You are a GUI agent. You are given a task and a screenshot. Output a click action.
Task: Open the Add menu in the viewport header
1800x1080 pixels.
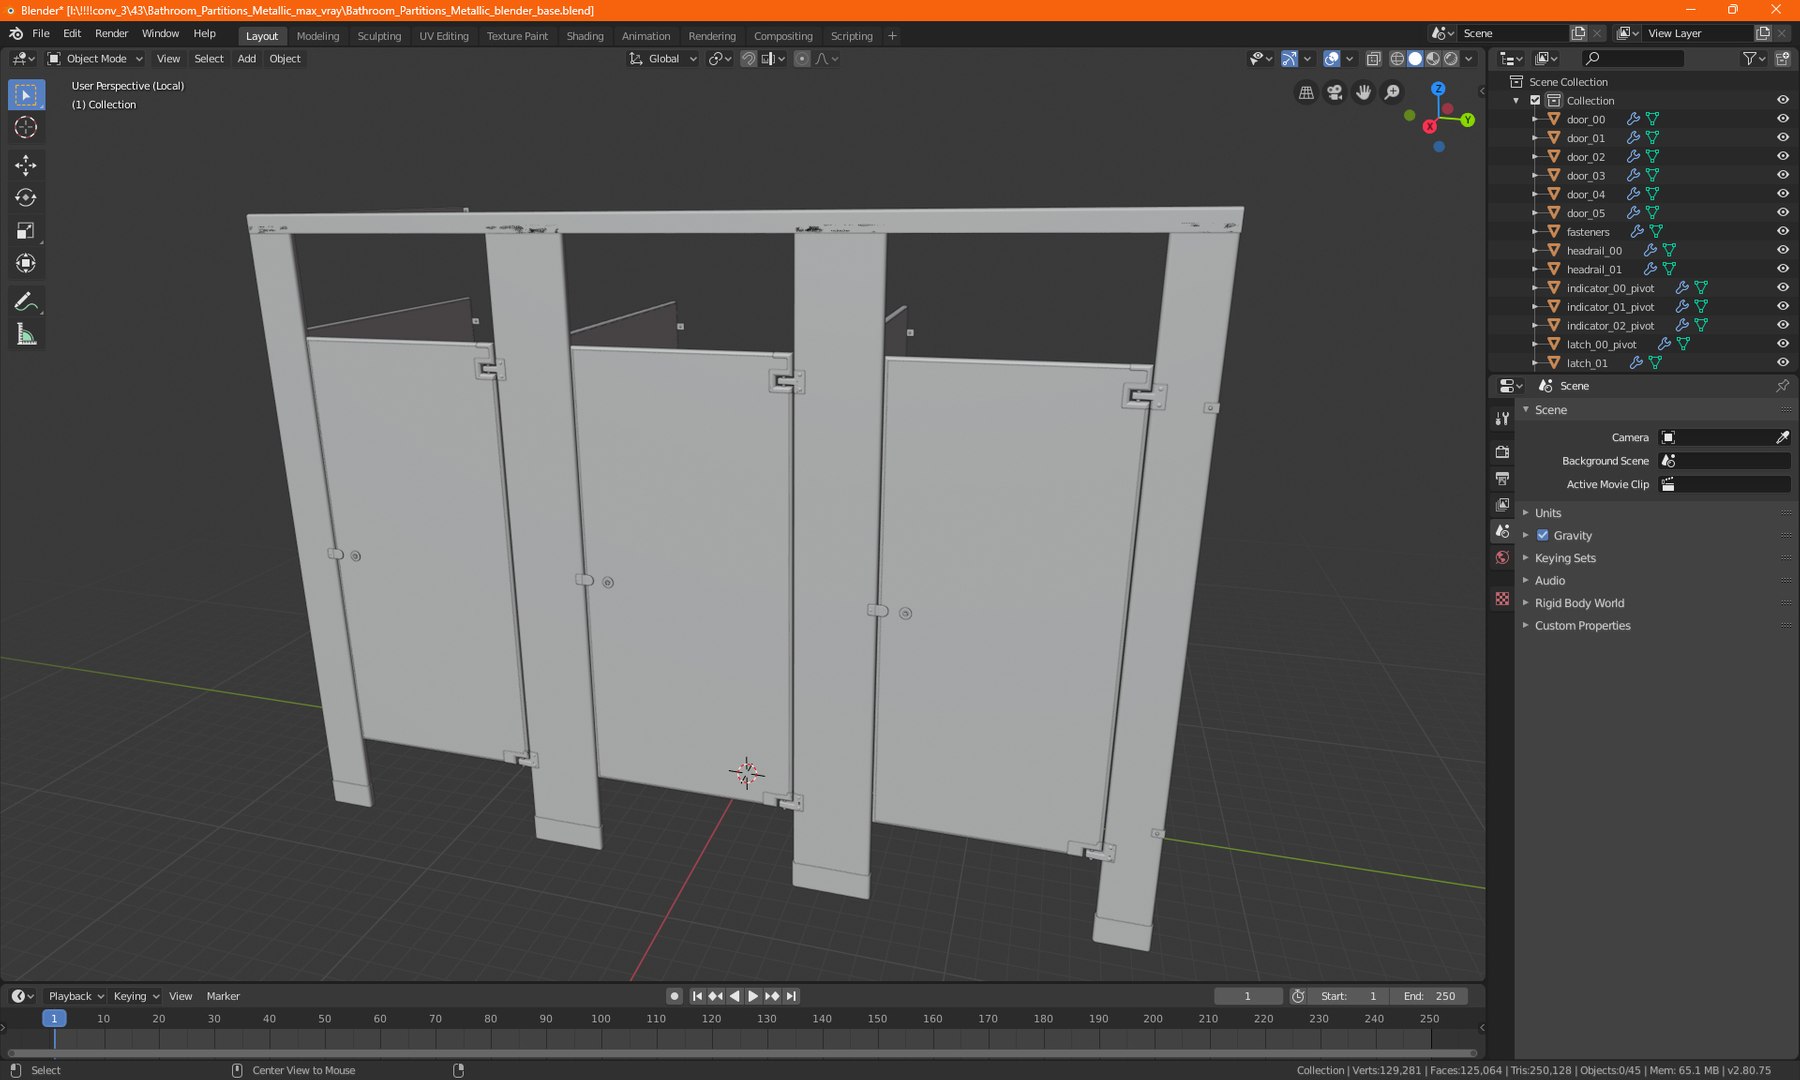tap(246, 59)
